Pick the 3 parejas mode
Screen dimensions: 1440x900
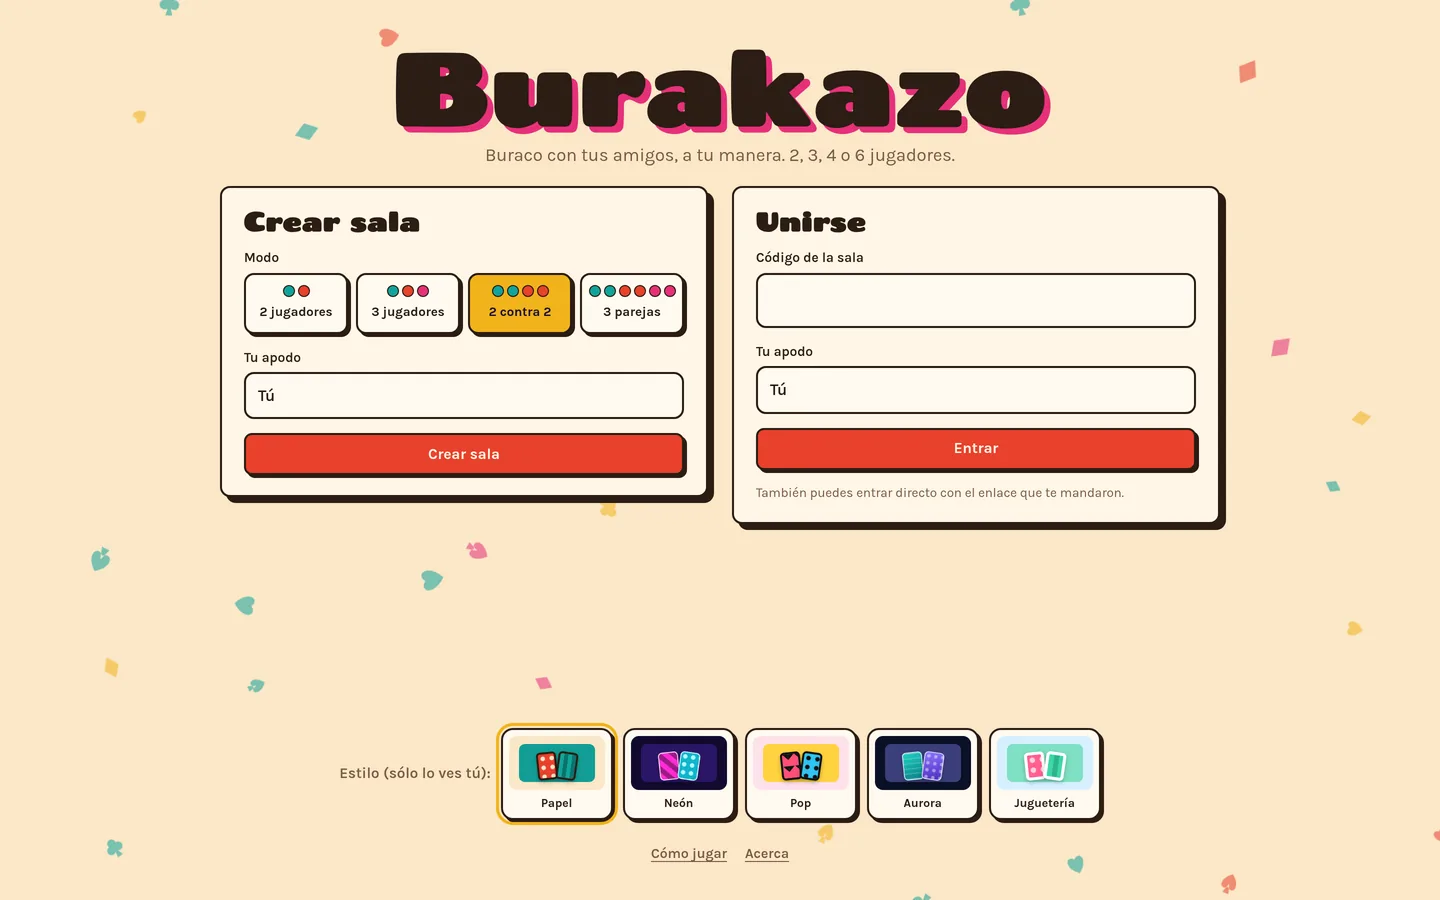click(632, 303)
